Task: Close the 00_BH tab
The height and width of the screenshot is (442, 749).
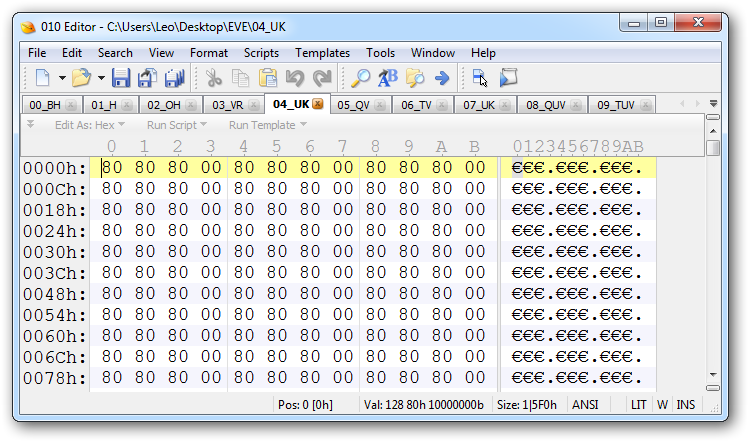Action: tap(71, 105)
